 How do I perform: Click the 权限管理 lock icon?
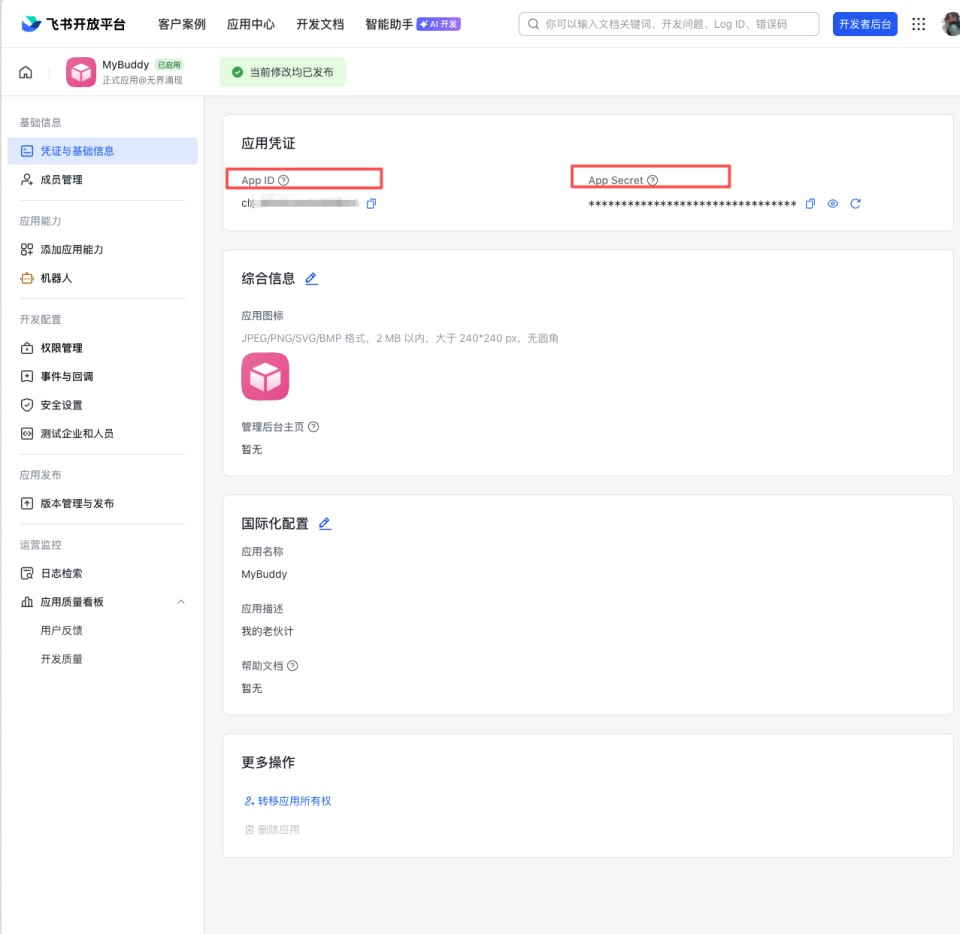pos(27,348)
